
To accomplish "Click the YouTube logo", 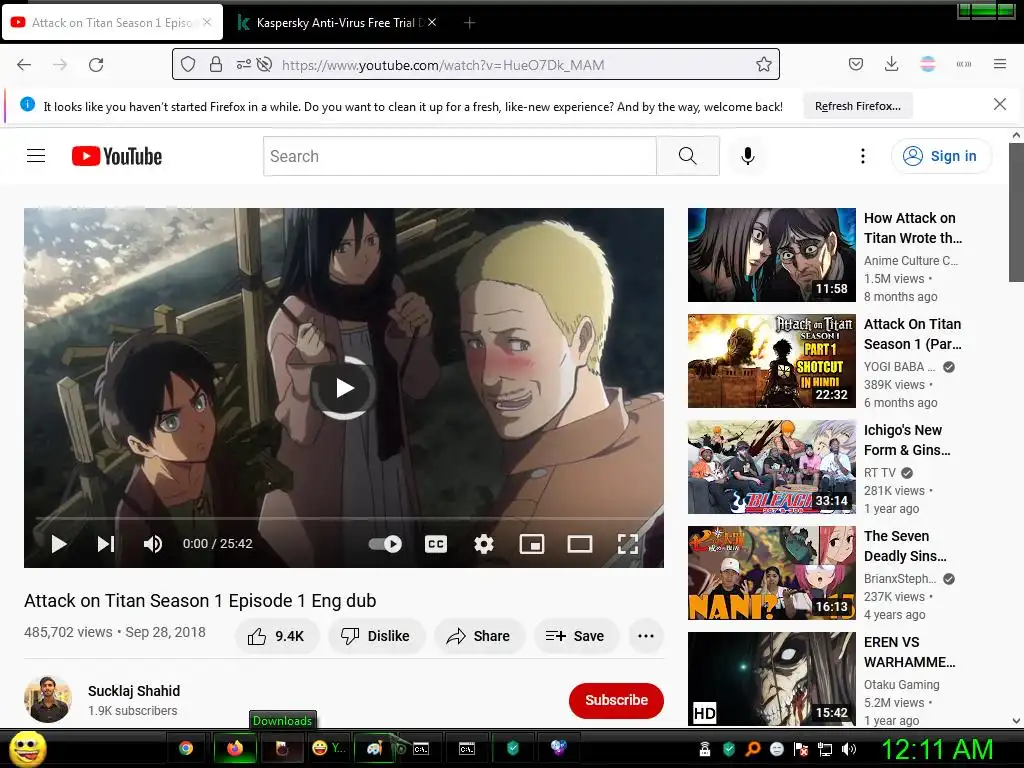I will [117, 156].
